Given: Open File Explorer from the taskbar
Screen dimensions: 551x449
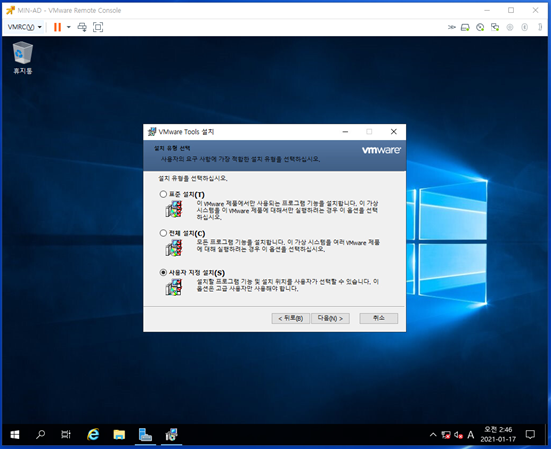Looking at the screenshot, I should 119,435.
